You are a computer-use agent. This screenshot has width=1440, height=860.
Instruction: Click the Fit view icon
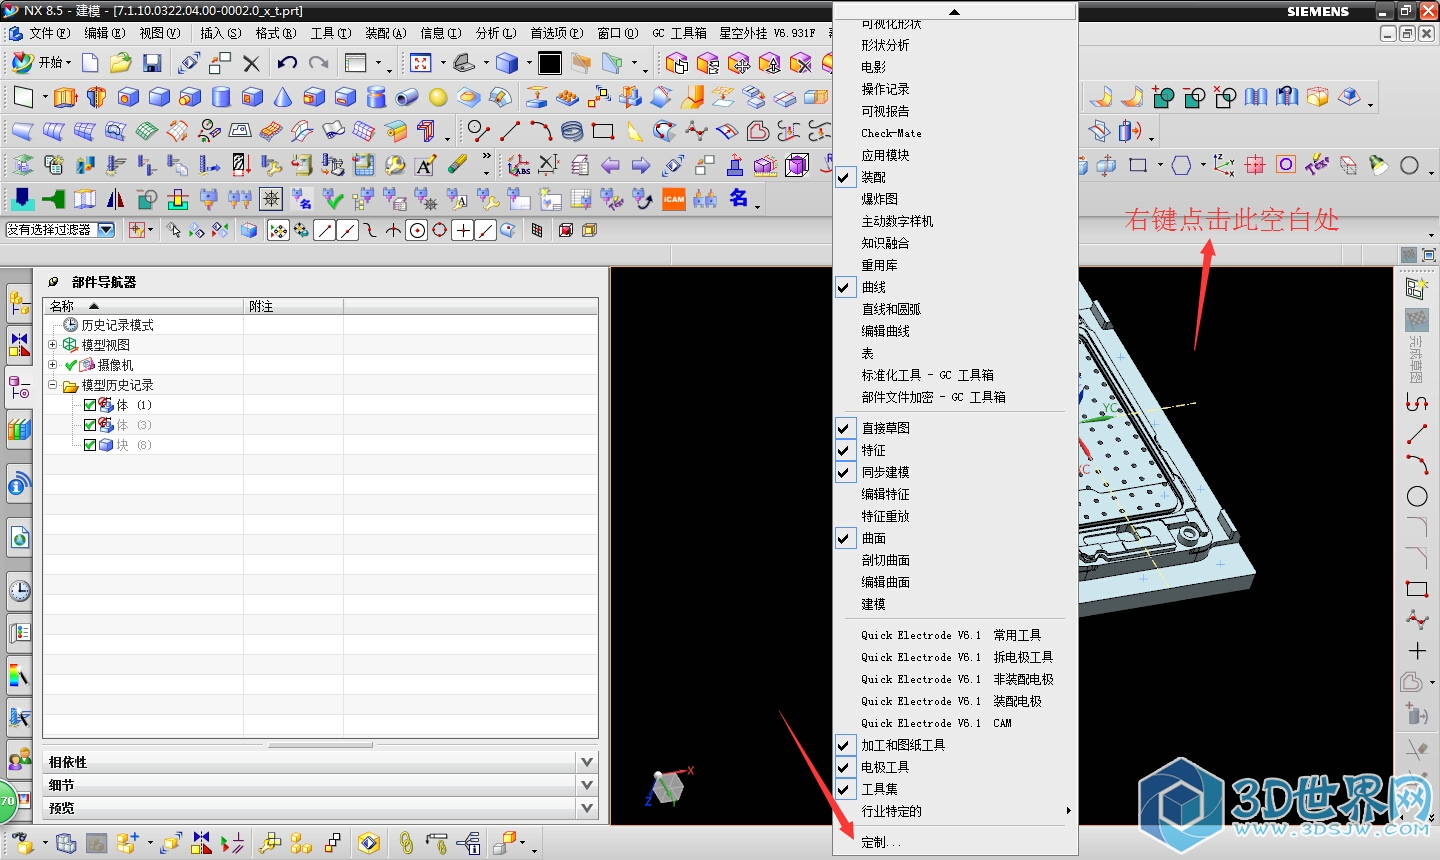coord(421,63)
